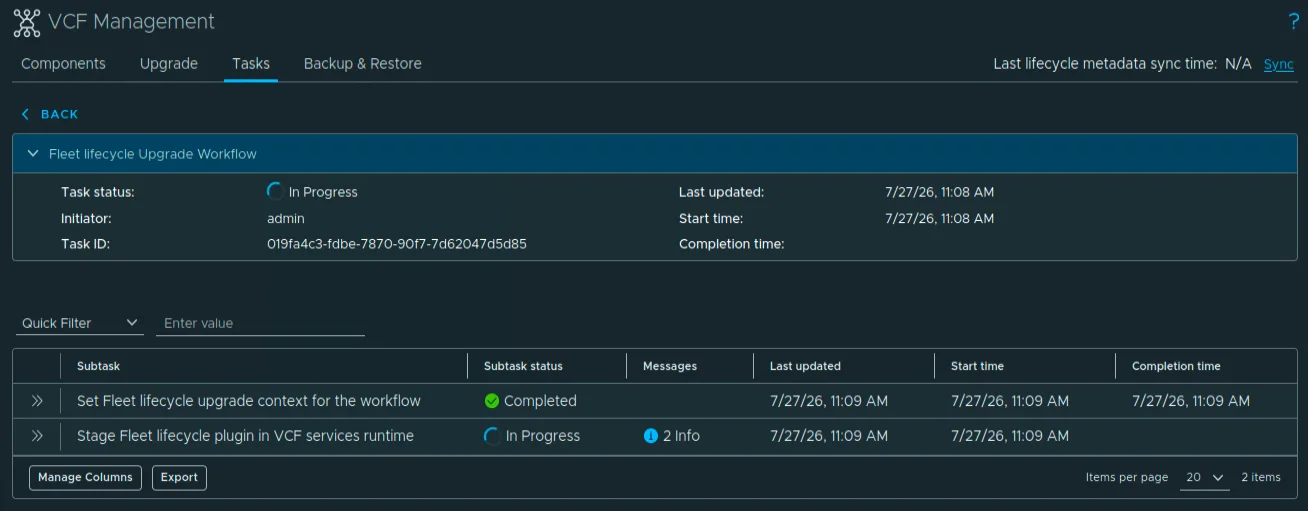This screenshot has height=511, width=1308.
Task: Switch to the Upgrade tab
Action: pyautogui.click(x=169, y=63)
